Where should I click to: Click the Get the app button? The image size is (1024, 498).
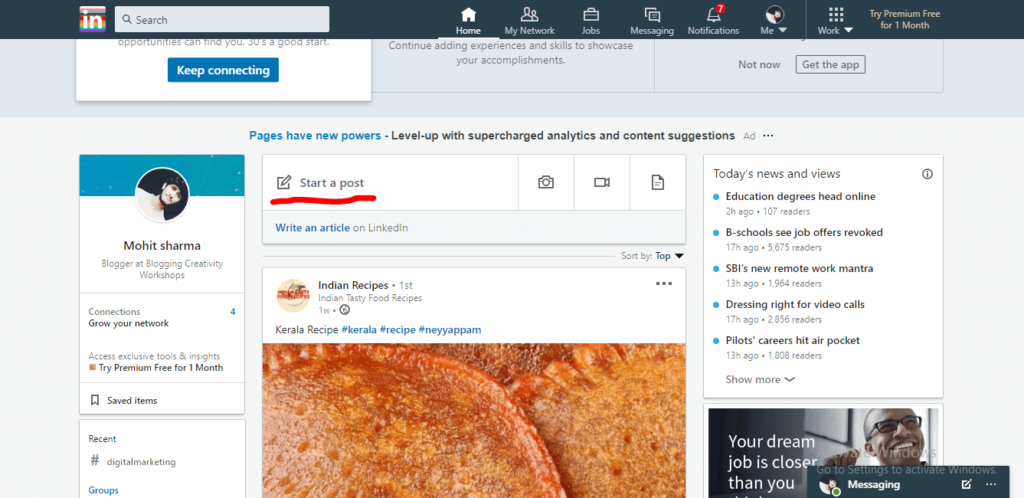pyautogui.click(x=830, y=65)
